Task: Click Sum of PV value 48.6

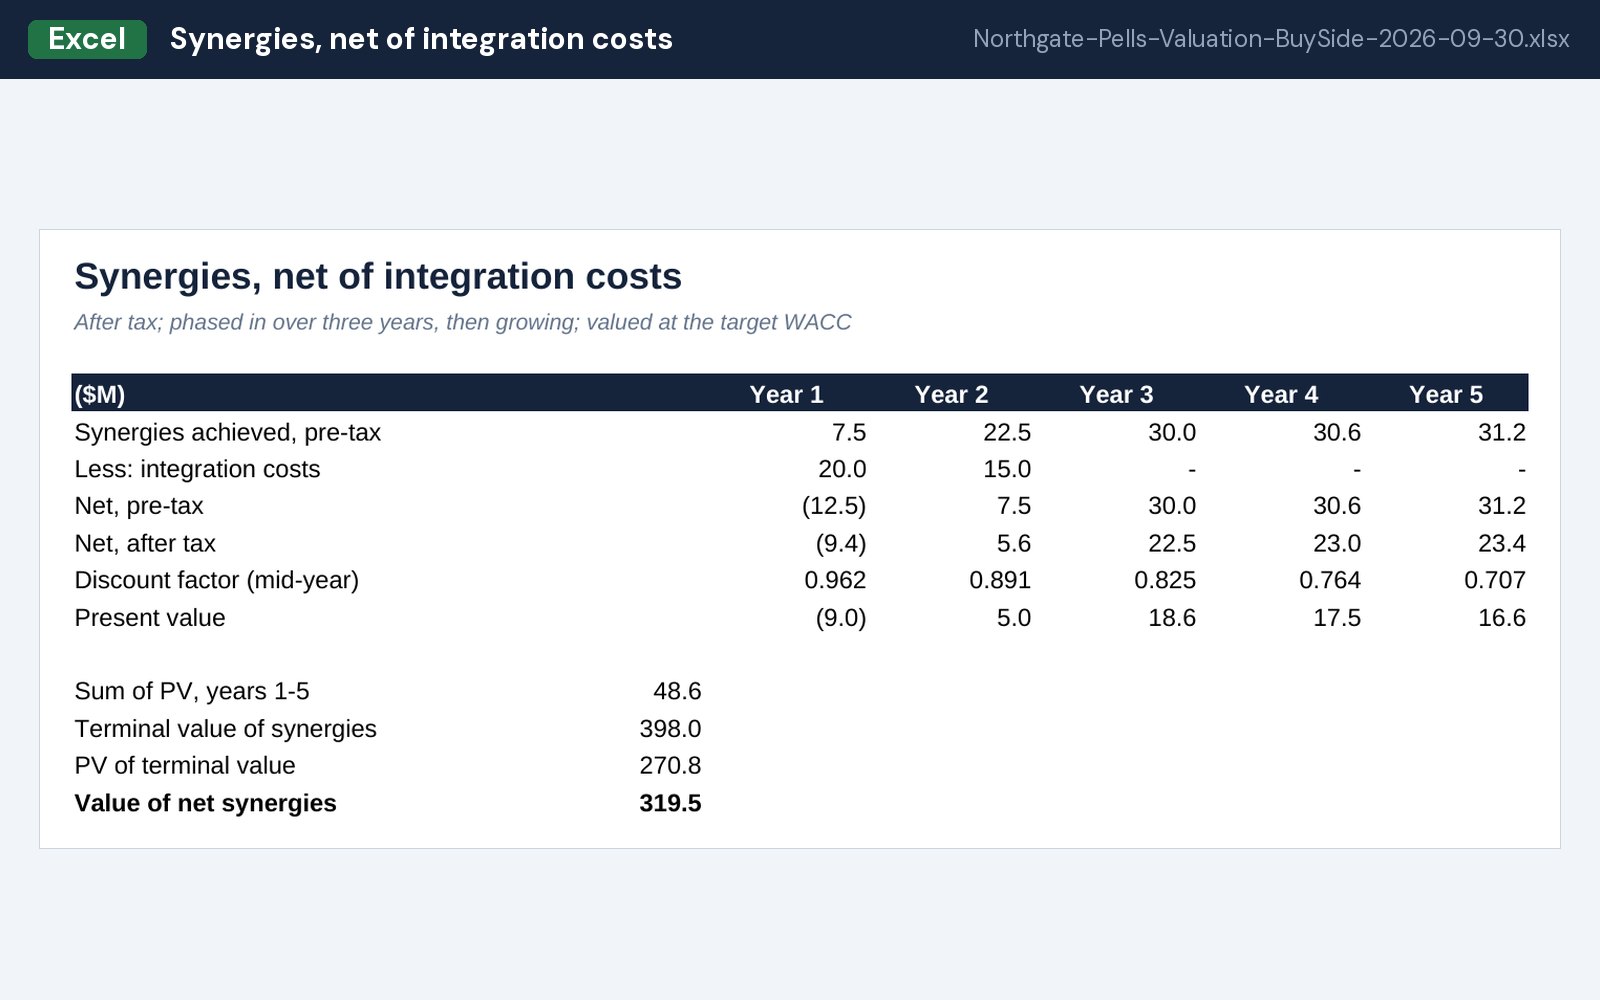Action: tap(677, 691)
